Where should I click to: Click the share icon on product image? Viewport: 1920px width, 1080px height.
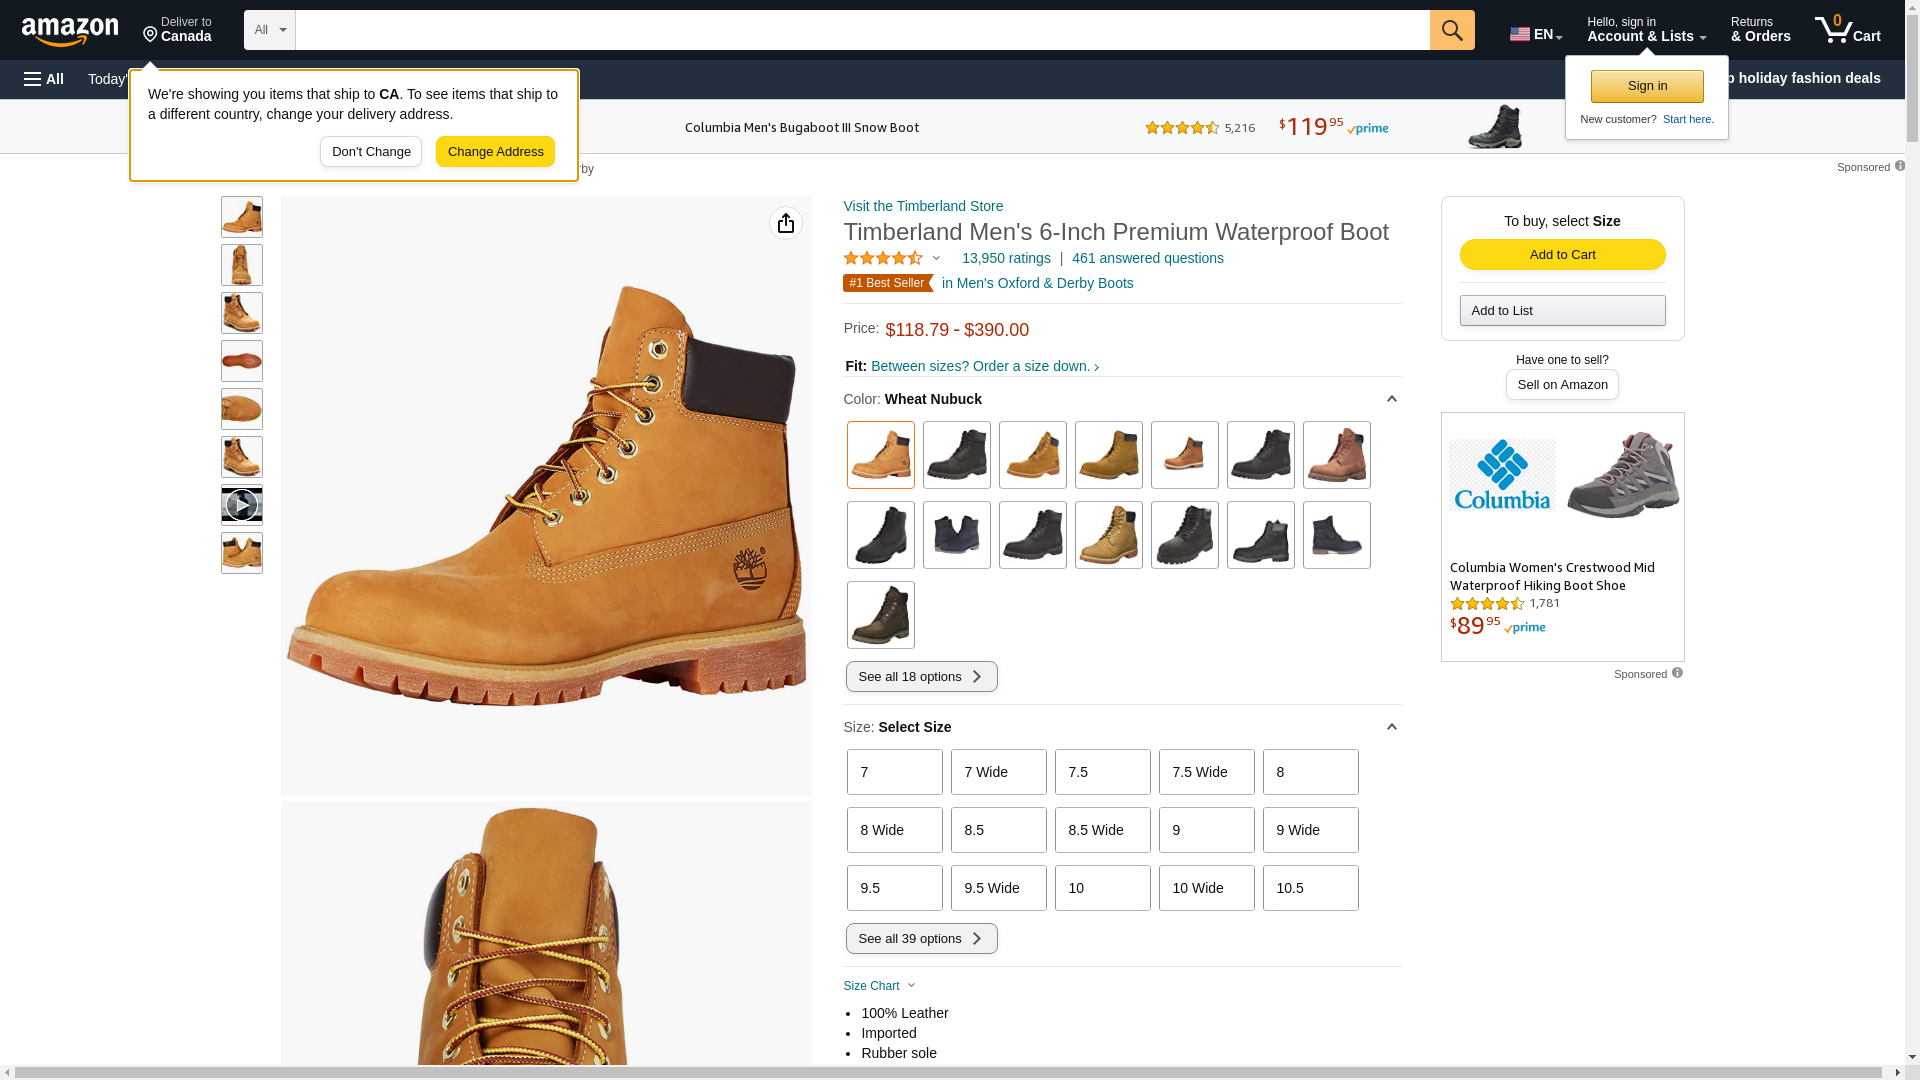tap(786, 223)
